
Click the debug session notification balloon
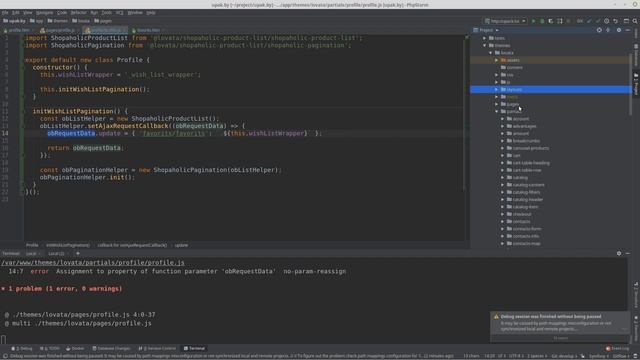560,327
